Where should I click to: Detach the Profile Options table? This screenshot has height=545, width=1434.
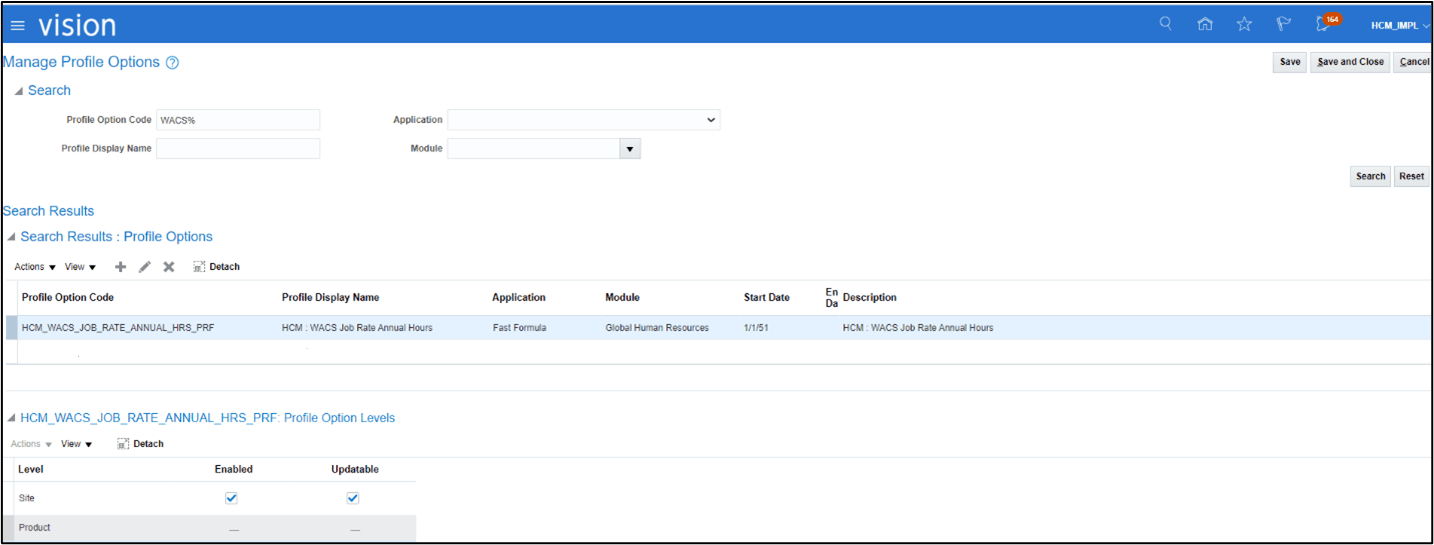pyautogui.click(x=216, y=267)
